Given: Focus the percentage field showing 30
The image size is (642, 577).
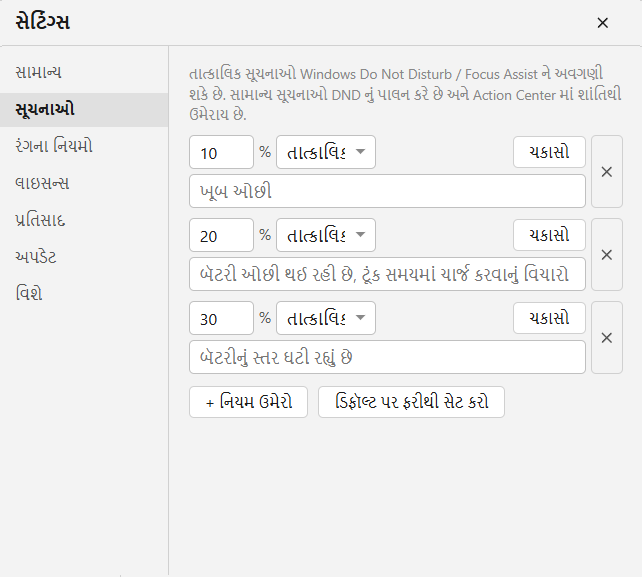Looking at the screenshot, I should [x=221, y=318].
